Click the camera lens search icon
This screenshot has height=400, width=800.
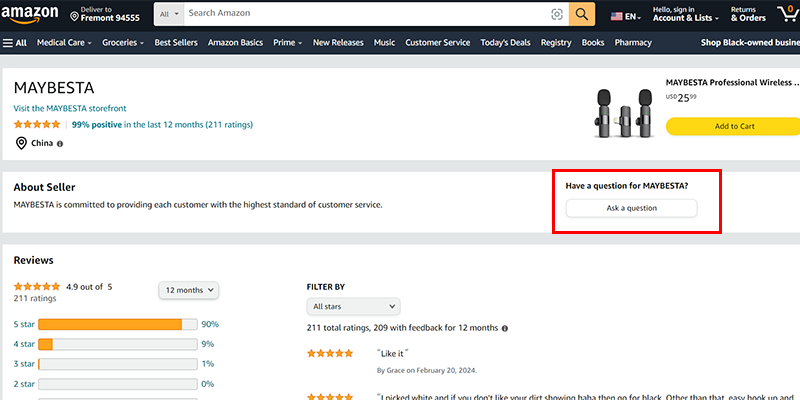click(x=557, y=14)
